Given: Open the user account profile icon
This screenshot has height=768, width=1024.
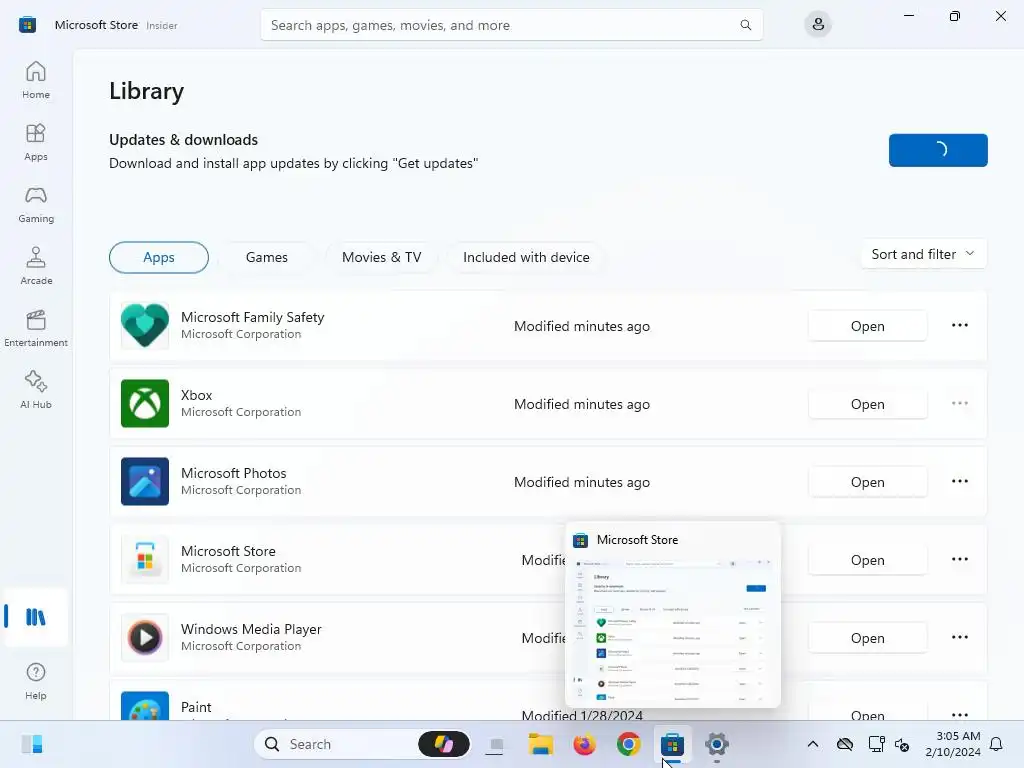Looking at the screenshot, I should pos(818,25).
